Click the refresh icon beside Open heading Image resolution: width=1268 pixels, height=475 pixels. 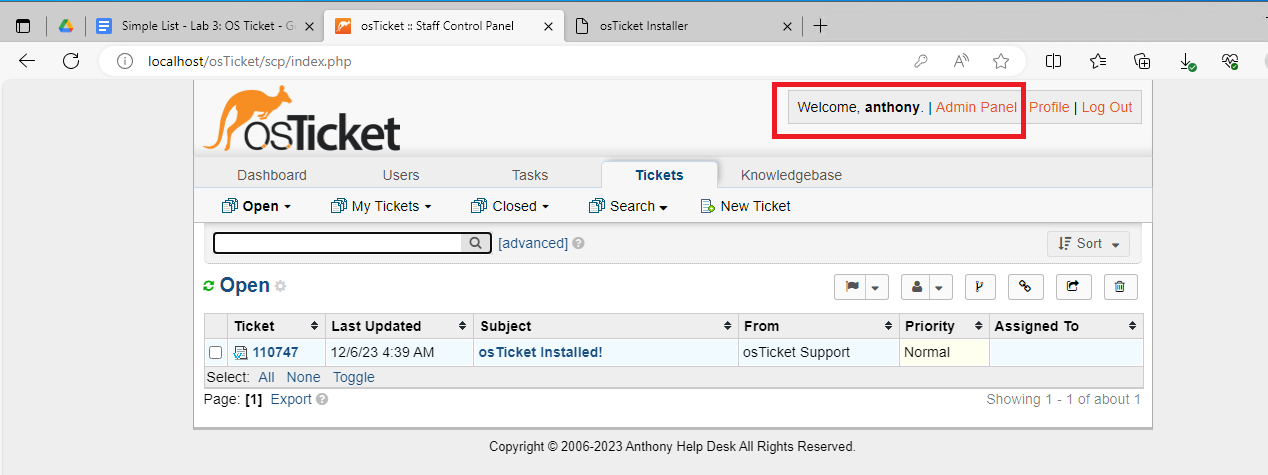pyautogui.click(x=209, y=286)
